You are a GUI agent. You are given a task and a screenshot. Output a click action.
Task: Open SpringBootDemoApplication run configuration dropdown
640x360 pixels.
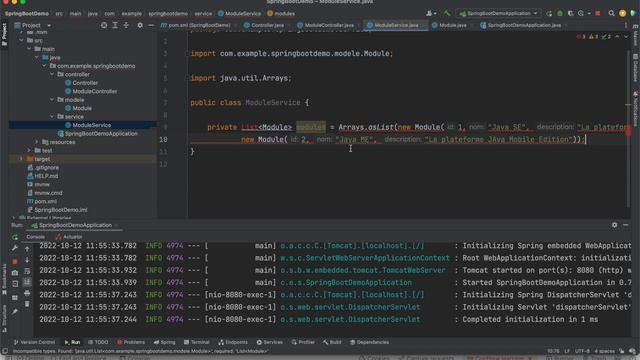tap(498, 13)
